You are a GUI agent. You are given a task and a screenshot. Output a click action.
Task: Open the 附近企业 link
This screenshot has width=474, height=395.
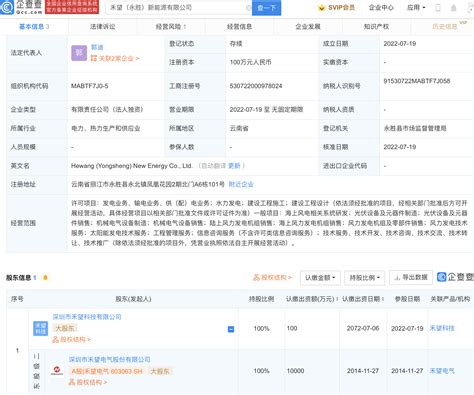pyautogui.click(x=241, y=184)
